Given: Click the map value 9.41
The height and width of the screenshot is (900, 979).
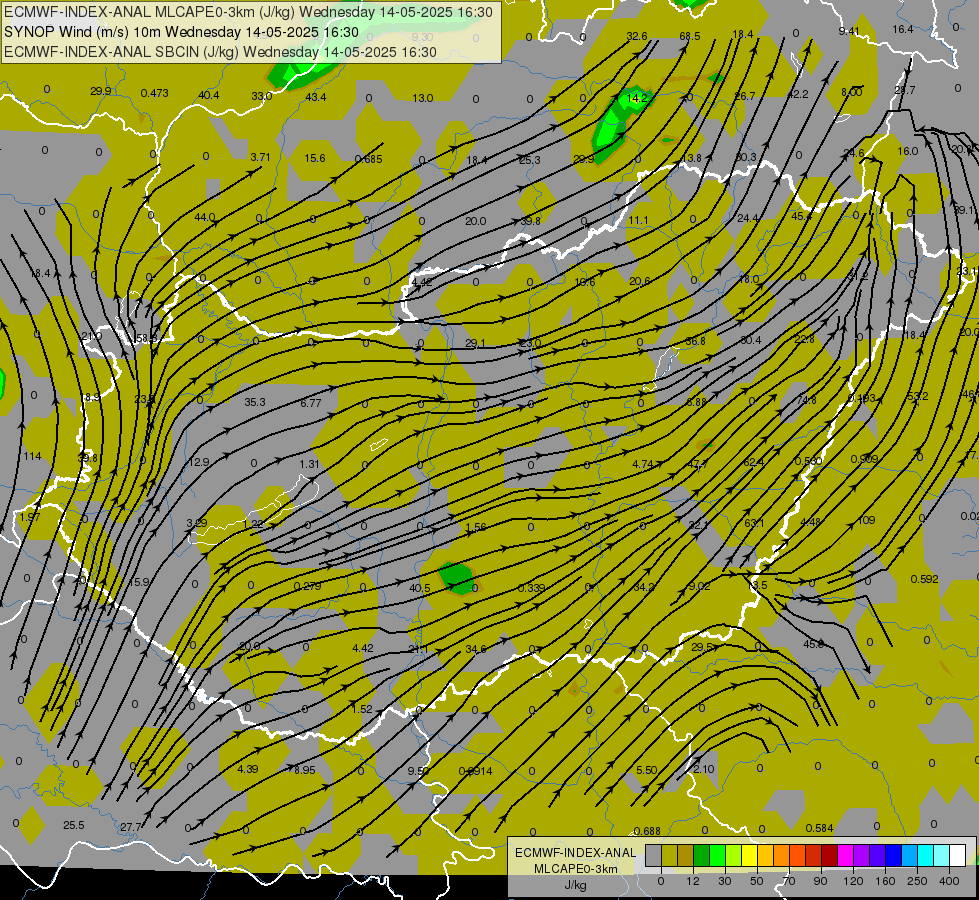Looking at the screenshot, I should pyautogui.click(x=849, y=31).
